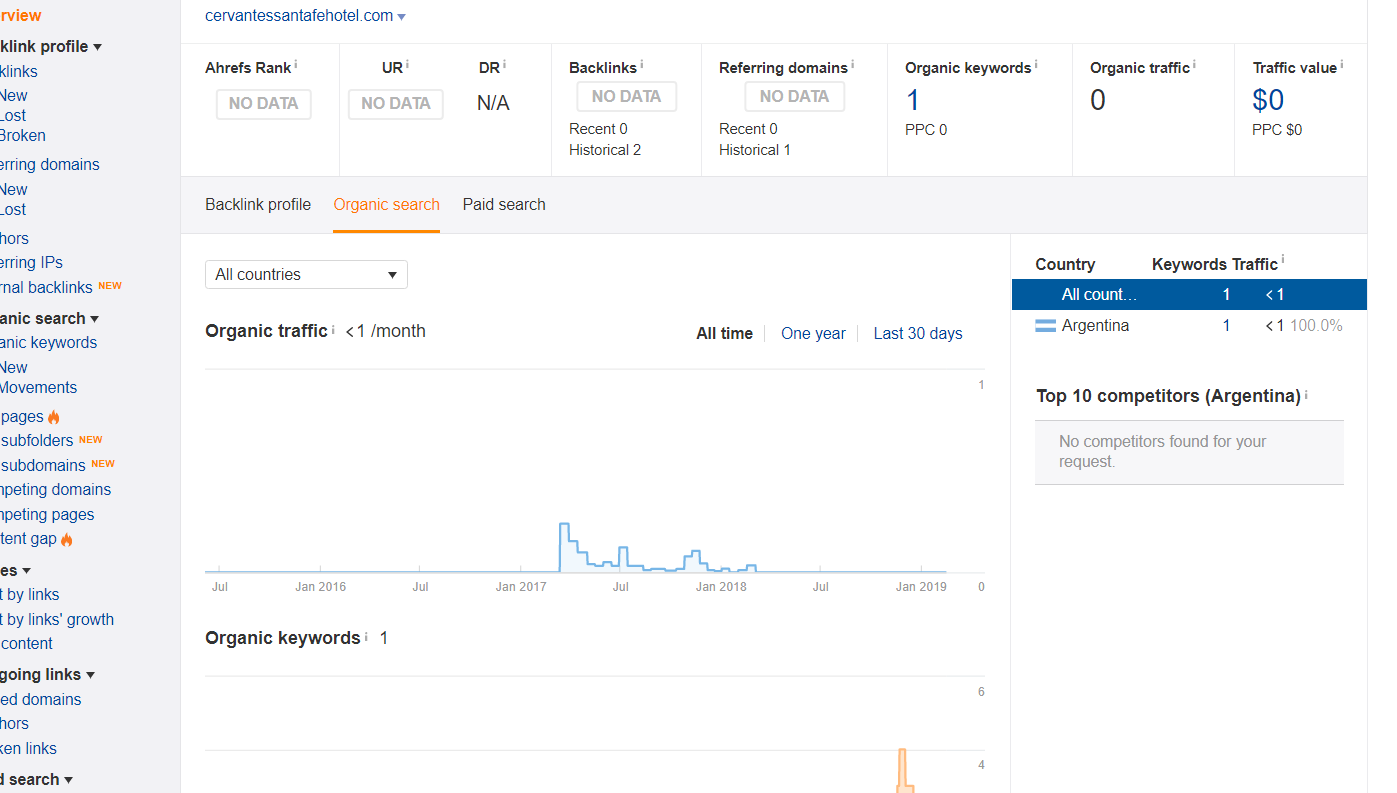Click the NEW badge beside Internal backlinks

110,285
